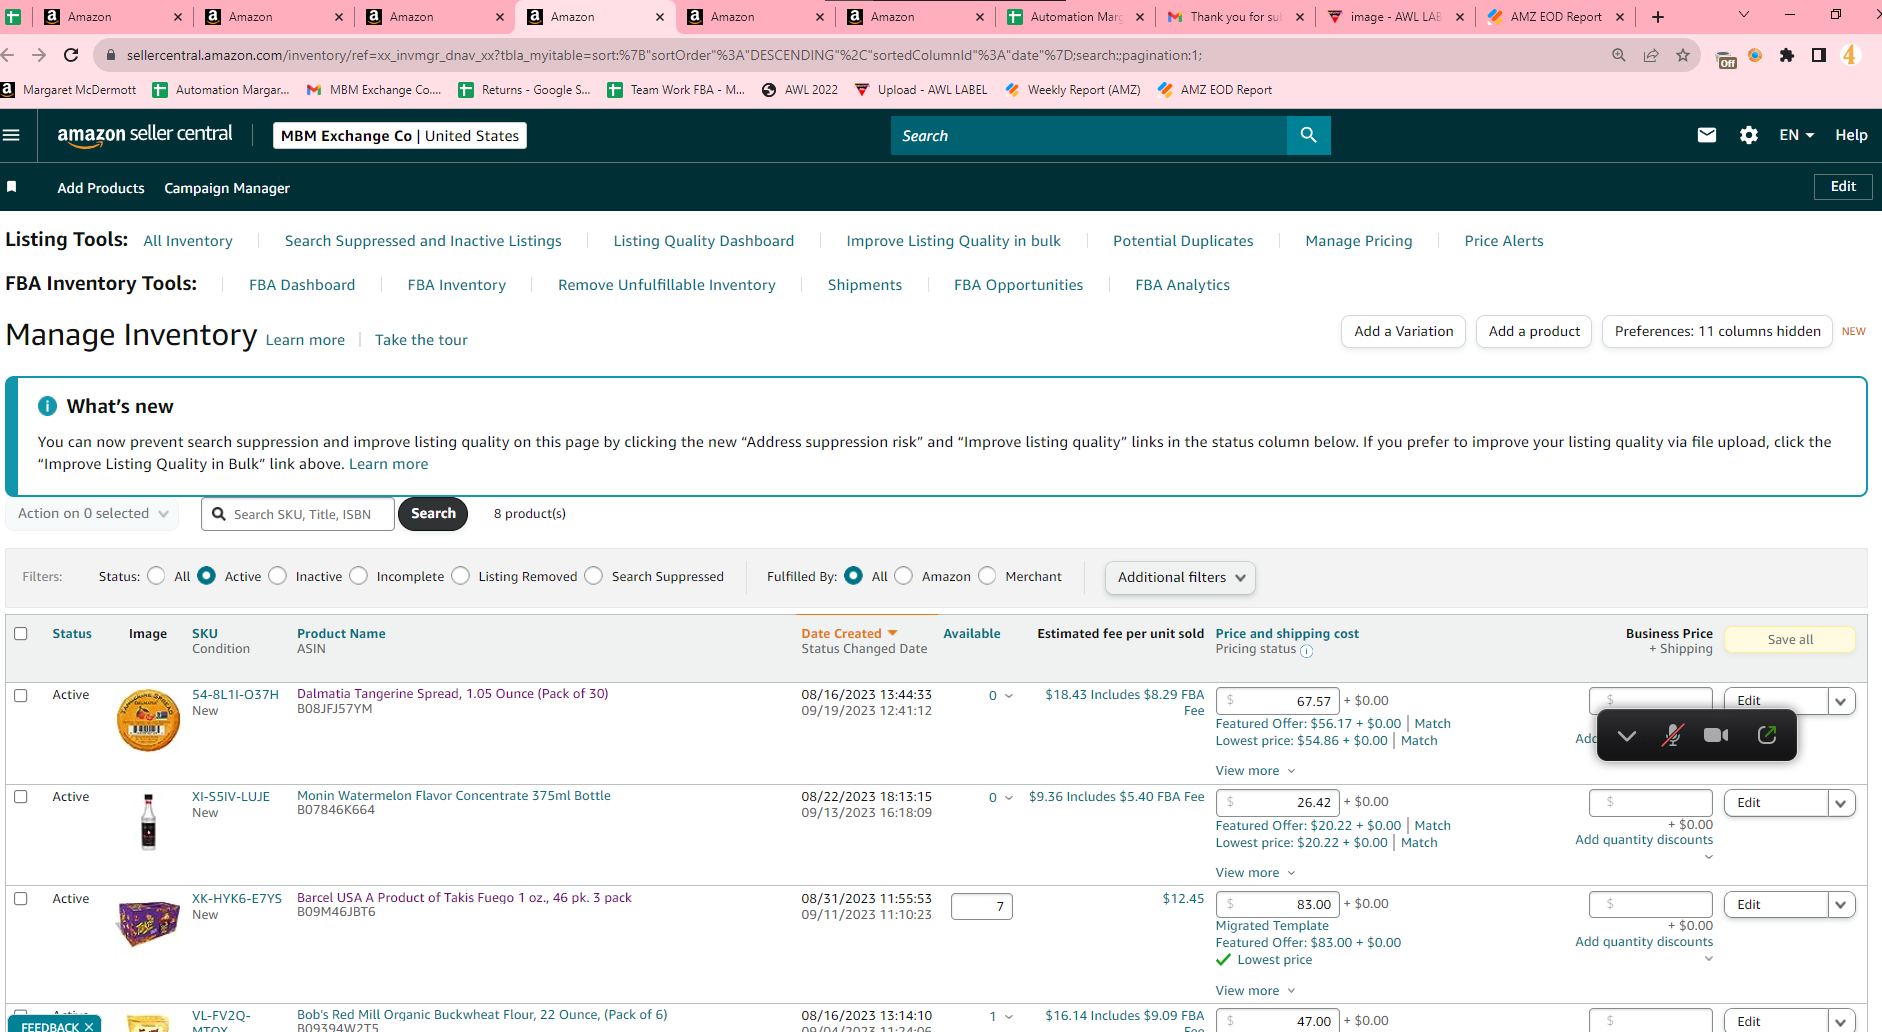Select the Listing Removed status radio button
Image resolution: width=1882 pixels, height=1032 pixels.
tap(461, 576)
